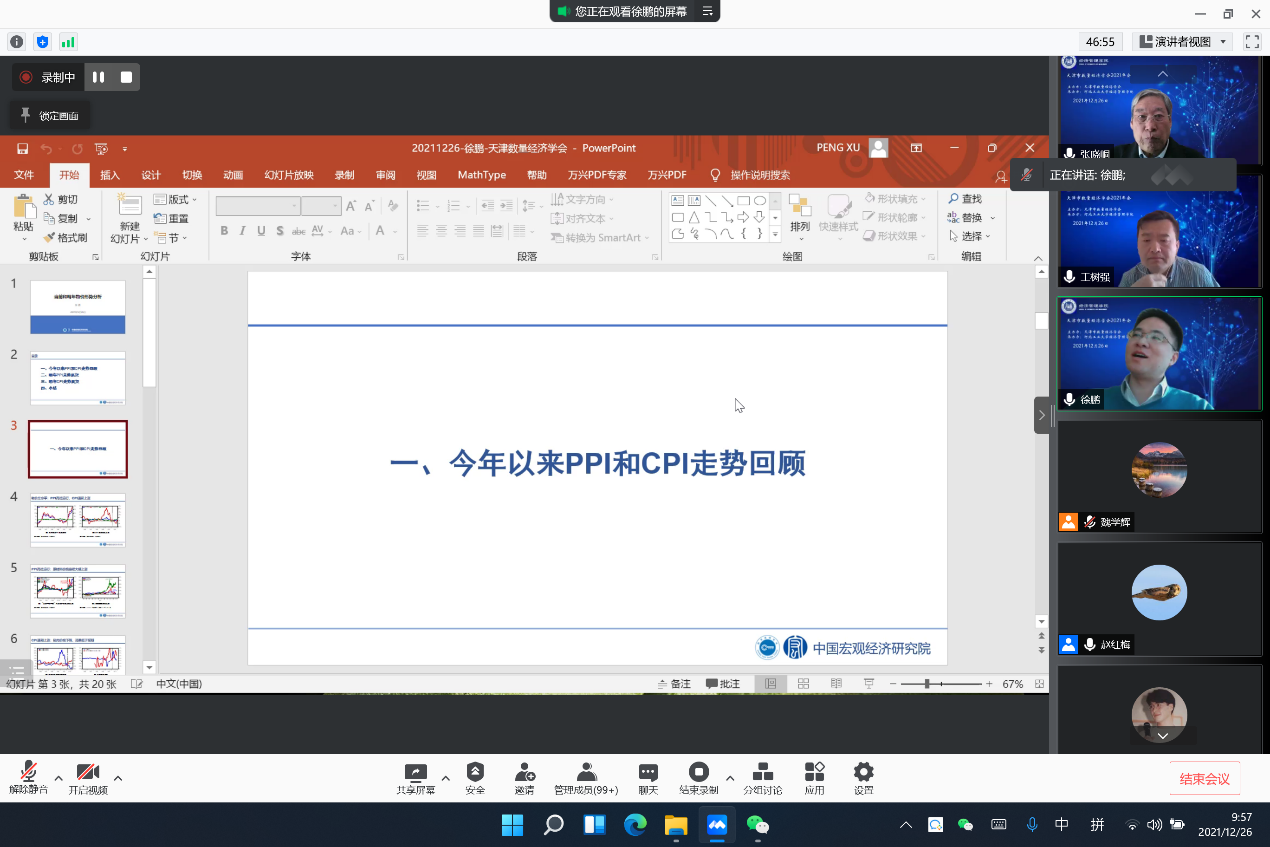The image size is (1270, 847).
Task: Click the Invite participants icon
Action: tap(524, 773)
